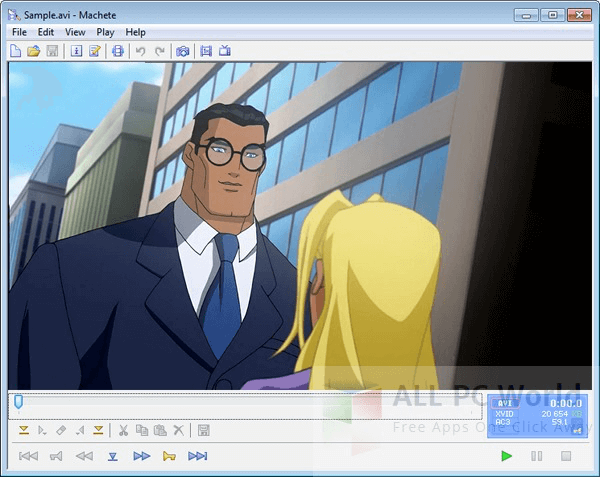Jump to selection end yellow arrow icon
This screenshot has height=477, width=600.
[98, 431]
